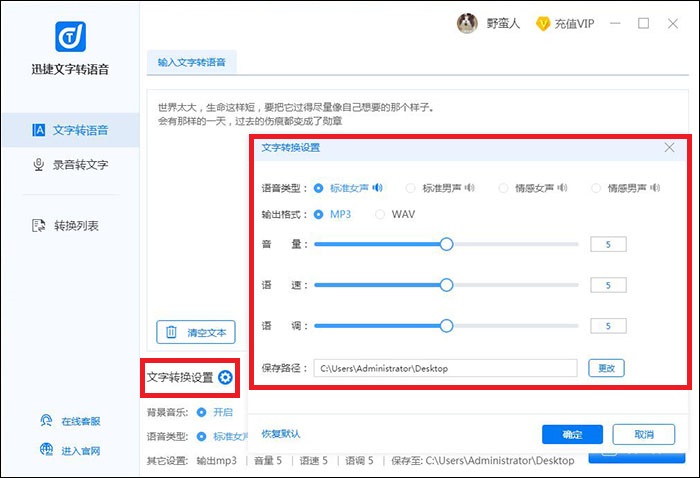Play the 标准男声 voice sample speaker icon
The width and height of the screenshot is (700, 478).
(469, 187)
